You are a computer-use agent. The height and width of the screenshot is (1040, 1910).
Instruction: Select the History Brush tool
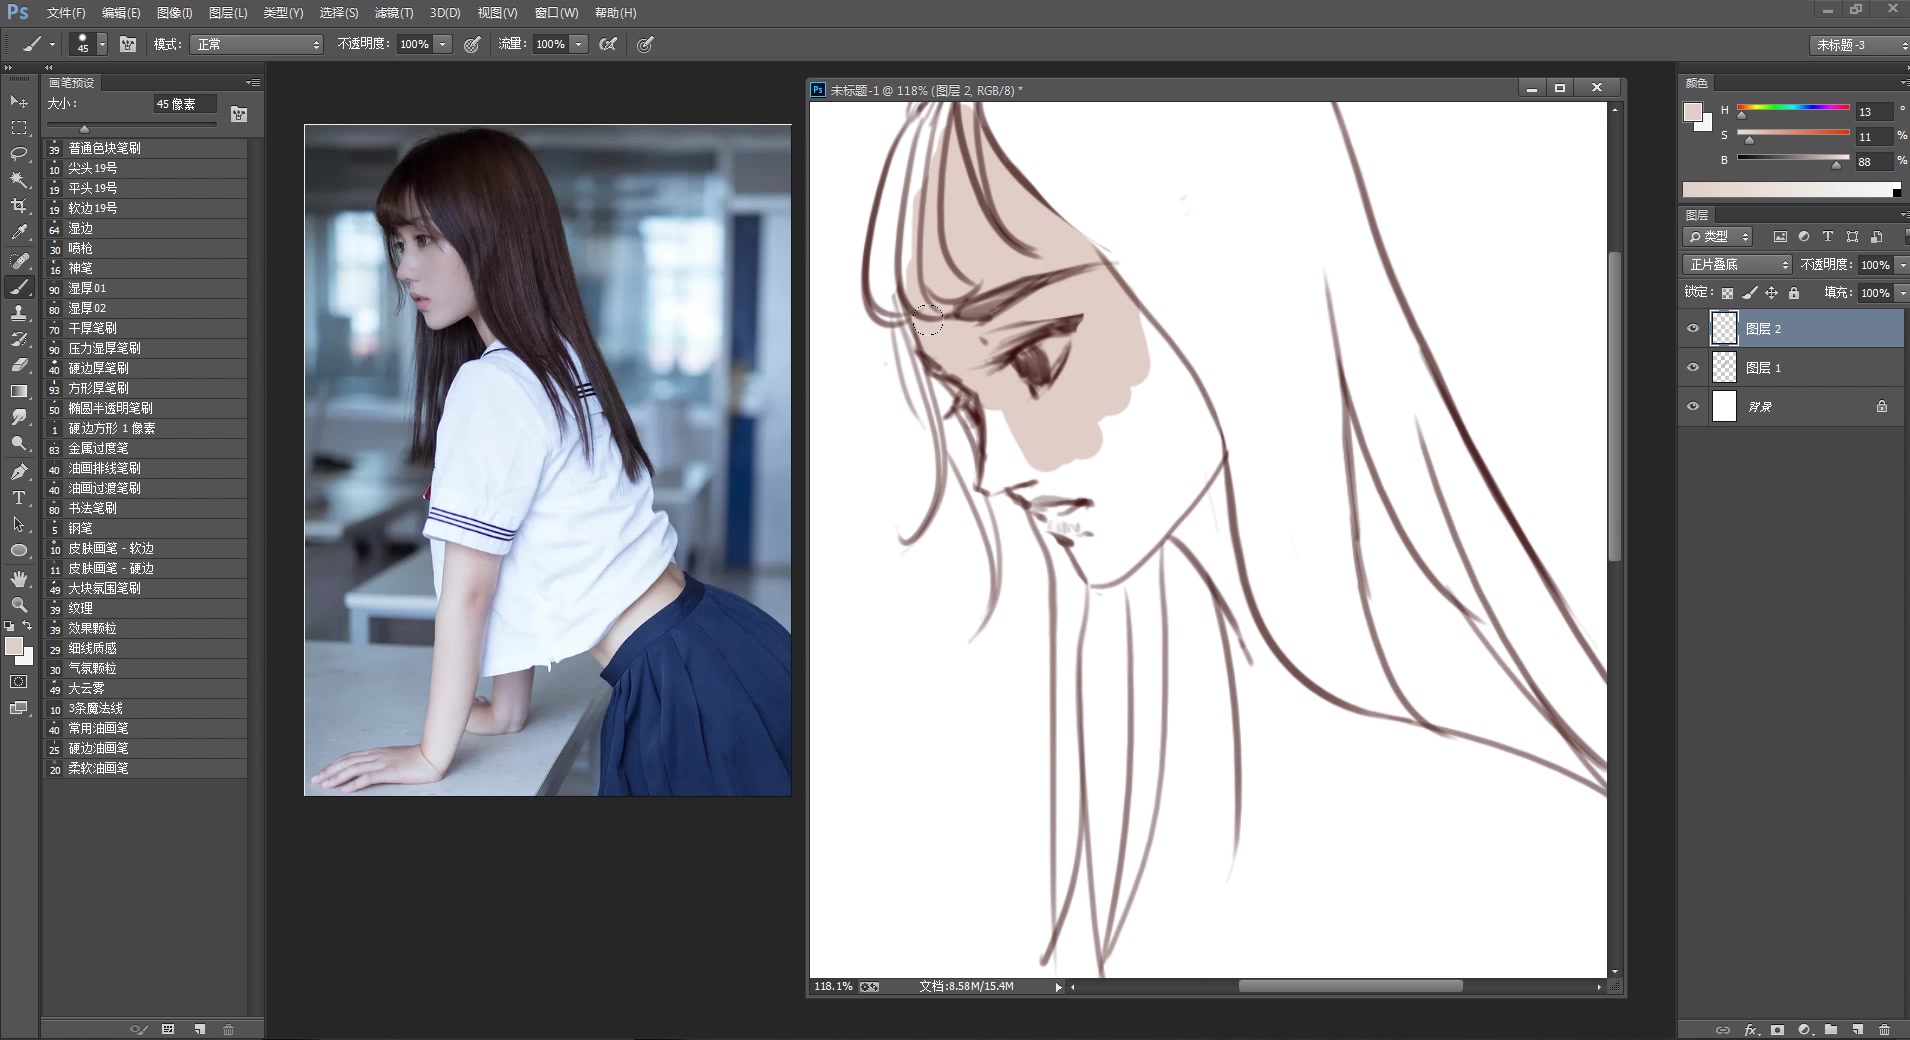pyautogui.click(x=18, y=339)
